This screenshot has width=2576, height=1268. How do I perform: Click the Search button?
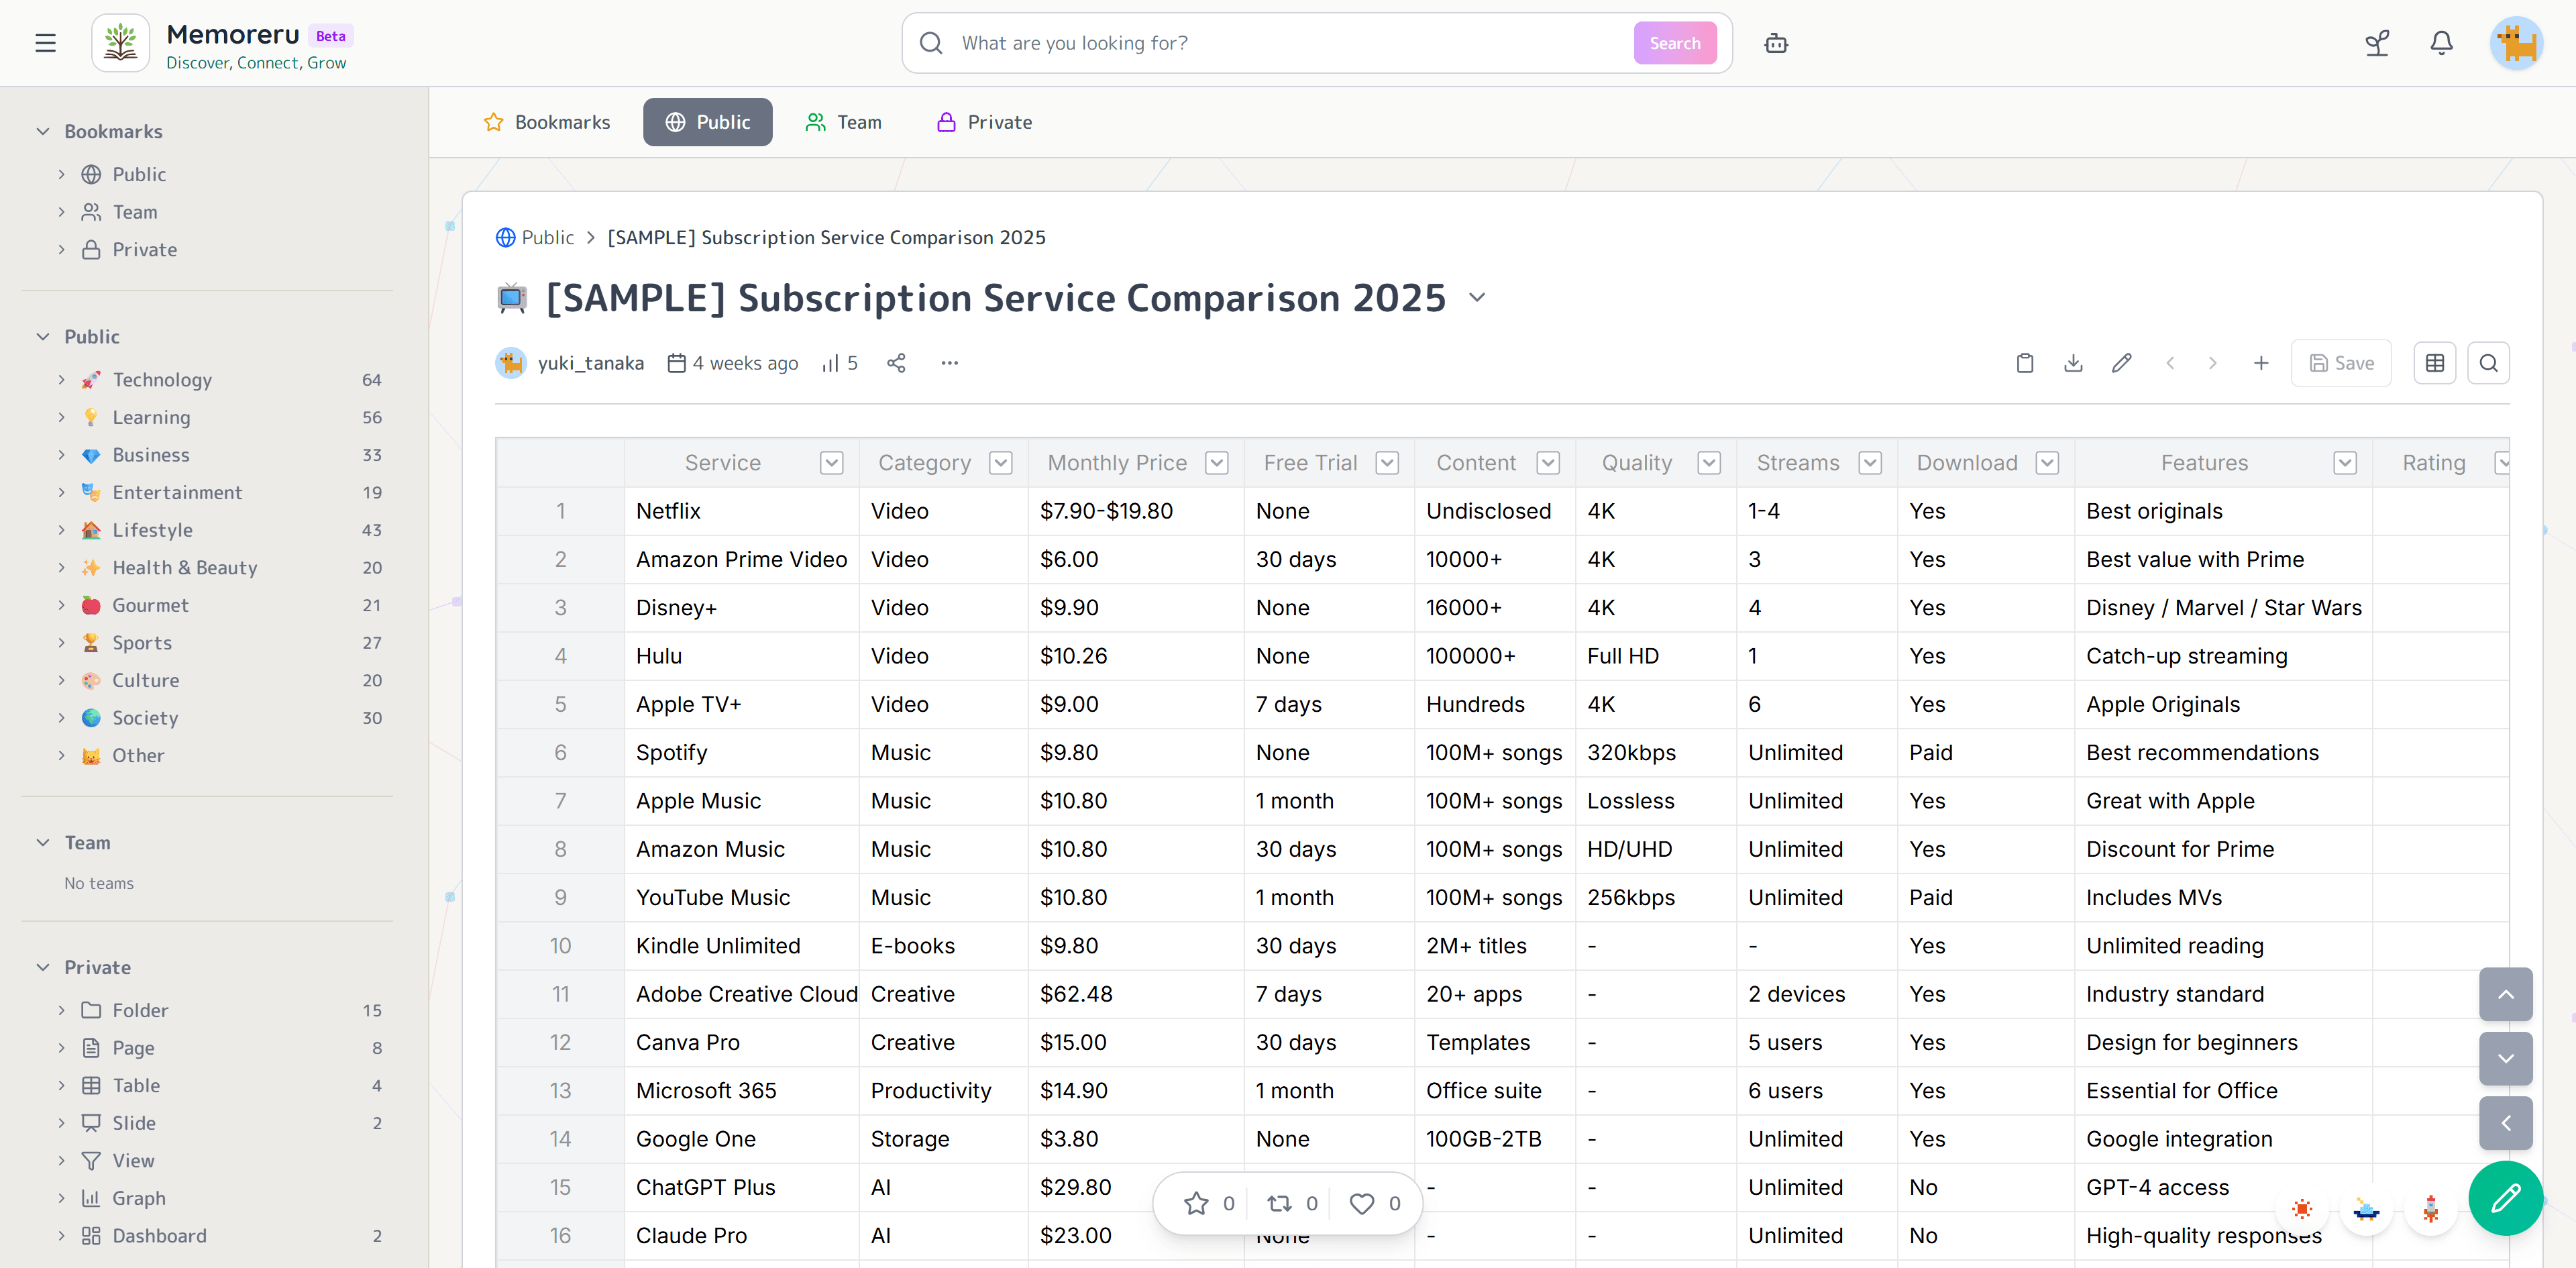(x=1675, y=43)
